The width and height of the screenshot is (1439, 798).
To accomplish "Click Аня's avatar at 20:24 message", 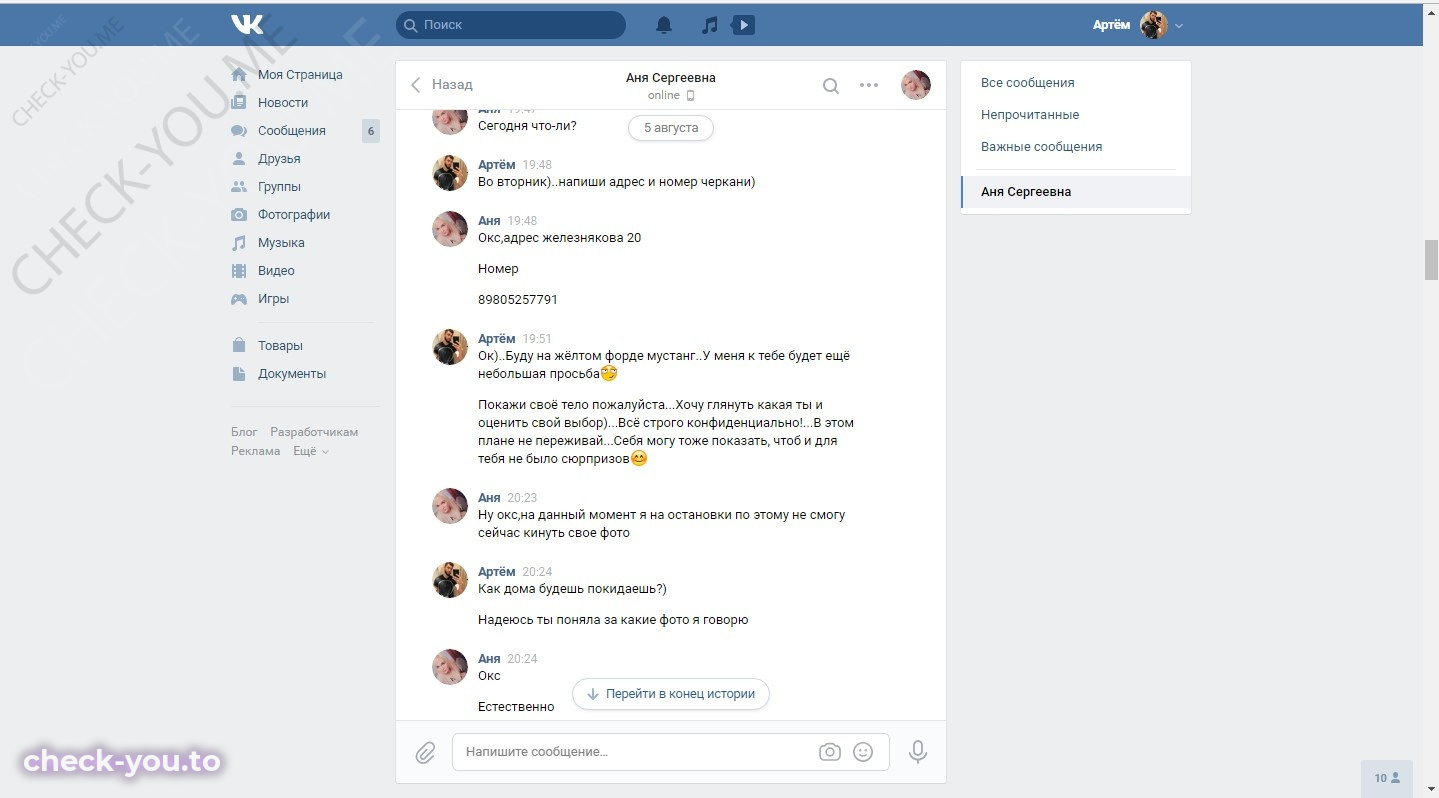I will (450, 666).
